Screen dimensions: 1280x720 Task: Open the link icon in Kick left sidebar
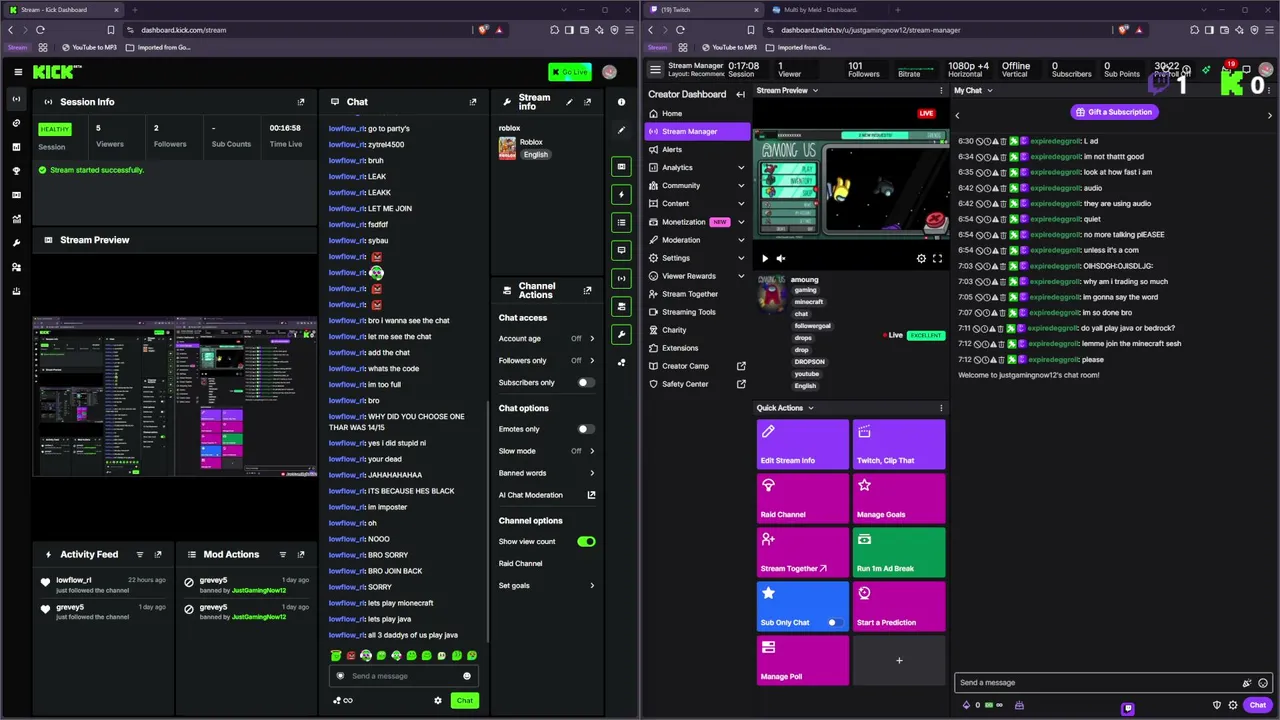tap(16, 123)
